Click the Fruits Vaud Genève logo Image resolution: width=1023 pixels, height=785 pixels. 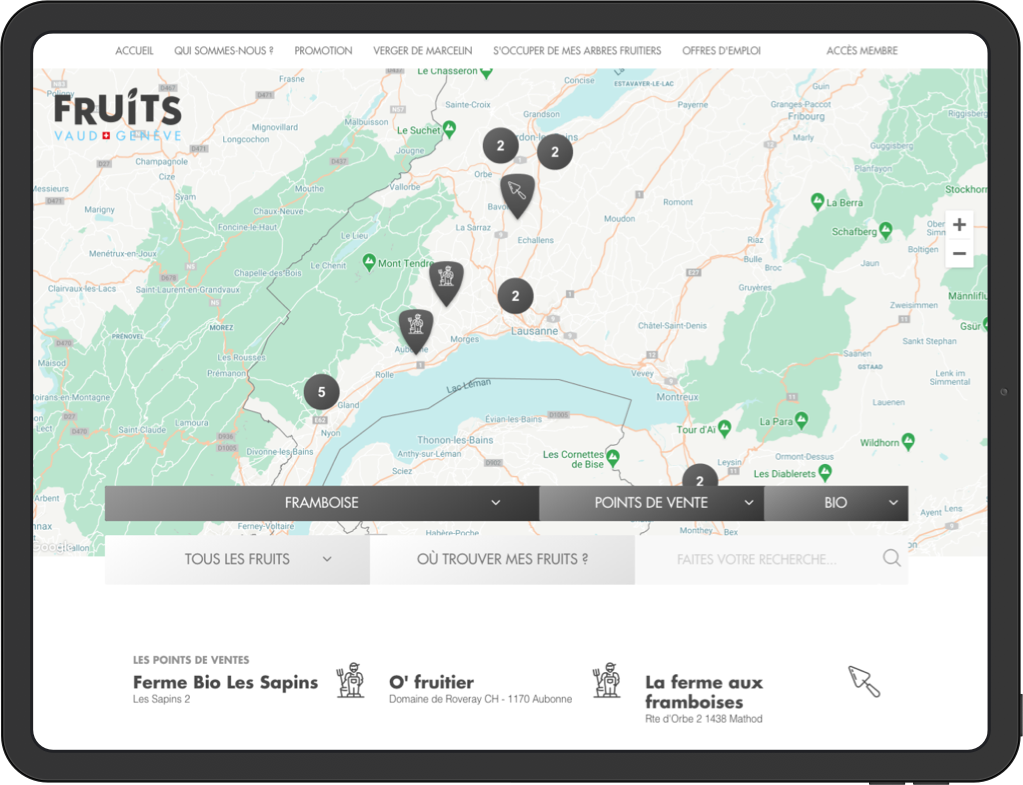click(117, 115)
